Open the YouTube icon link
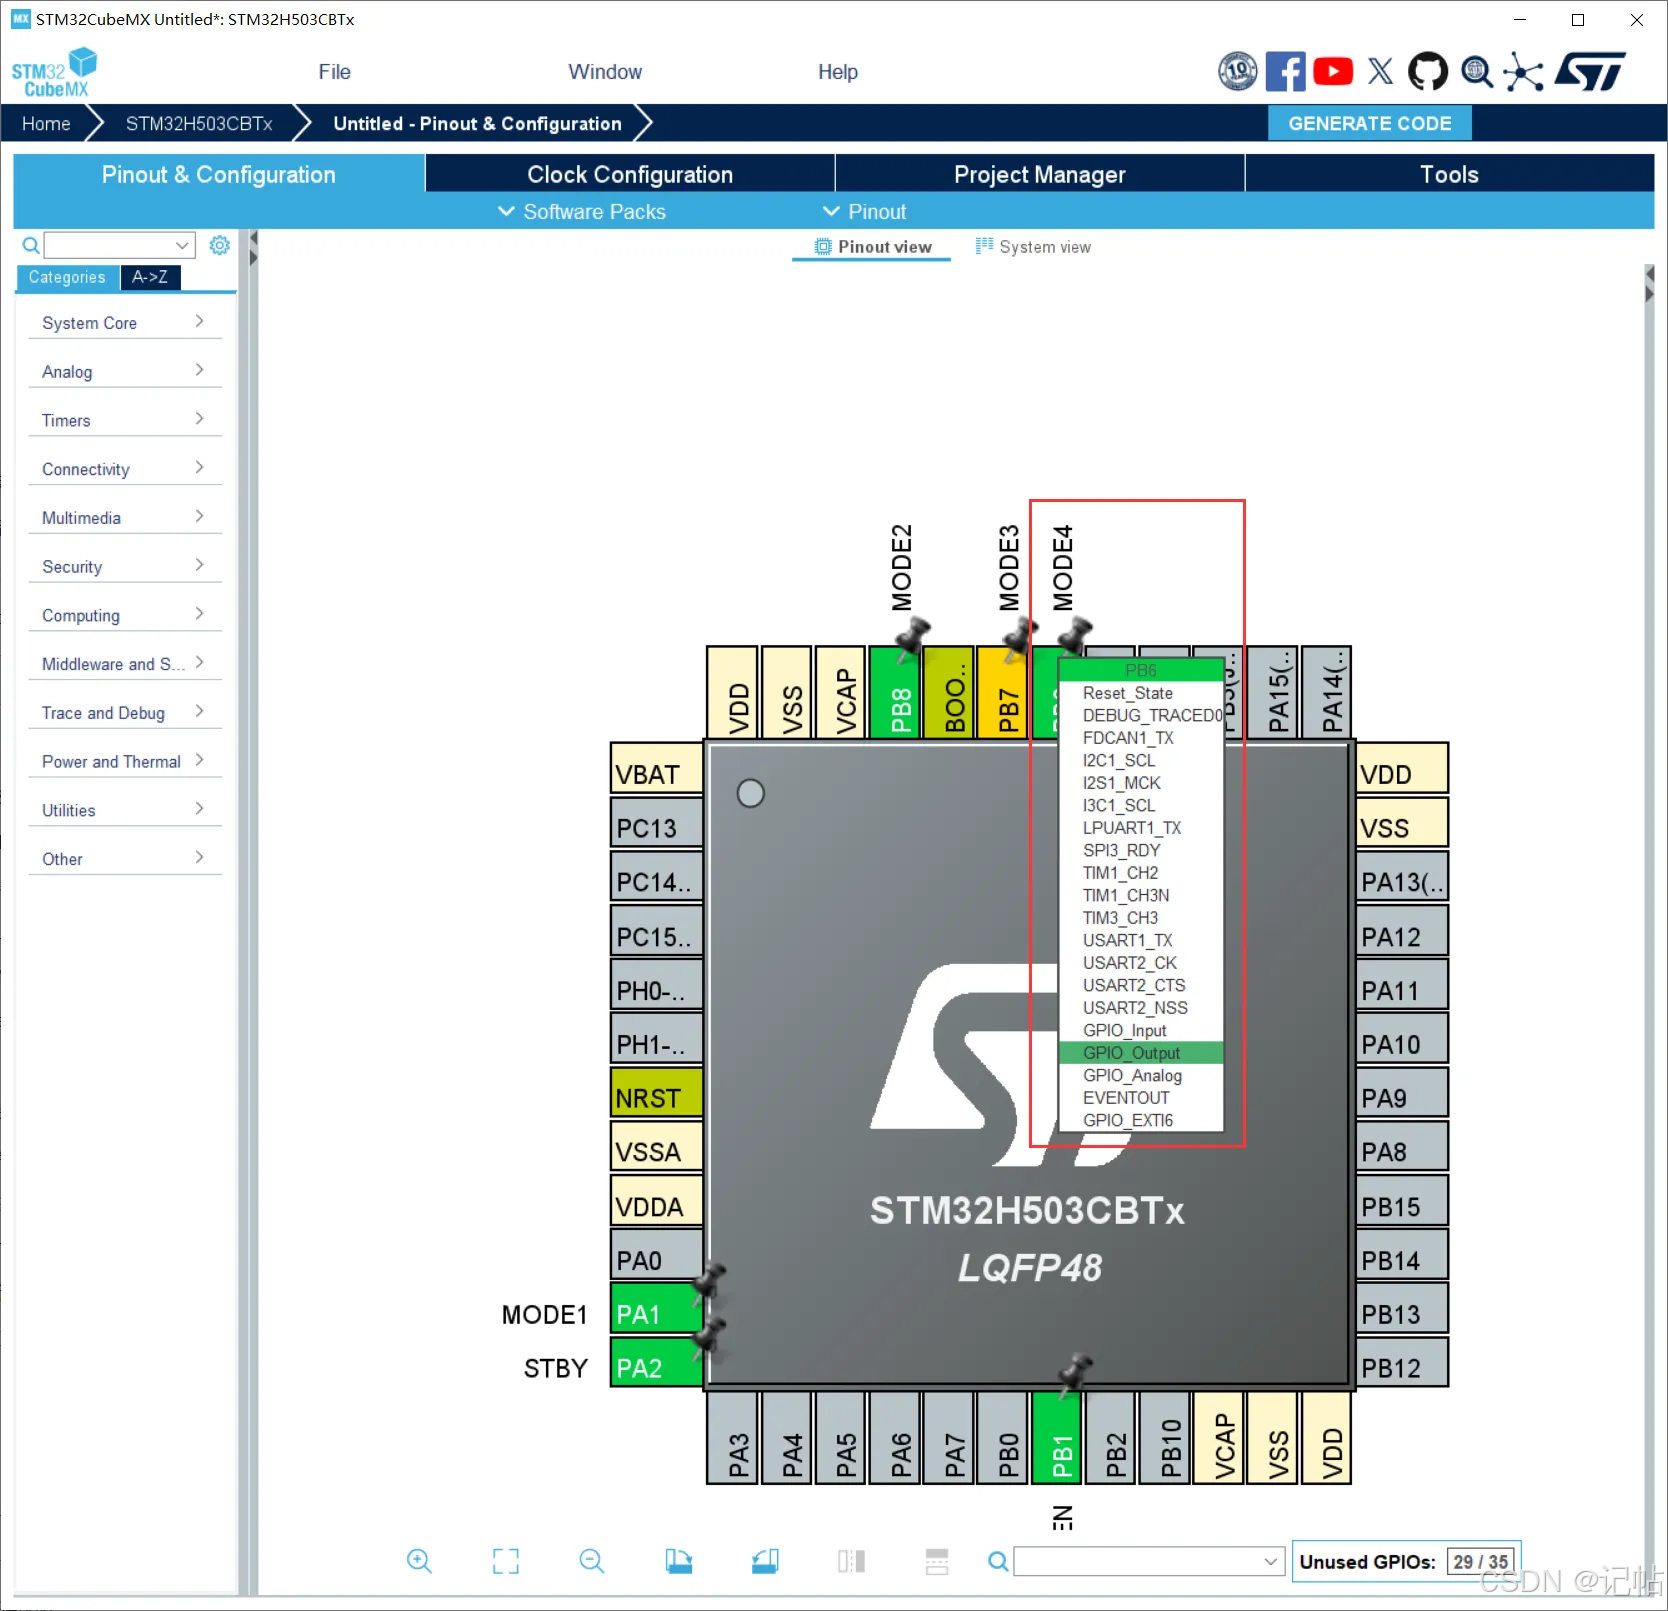Image resolution: width=1668 pixels, height=1611 pixels. click(x=1333, y=71)
